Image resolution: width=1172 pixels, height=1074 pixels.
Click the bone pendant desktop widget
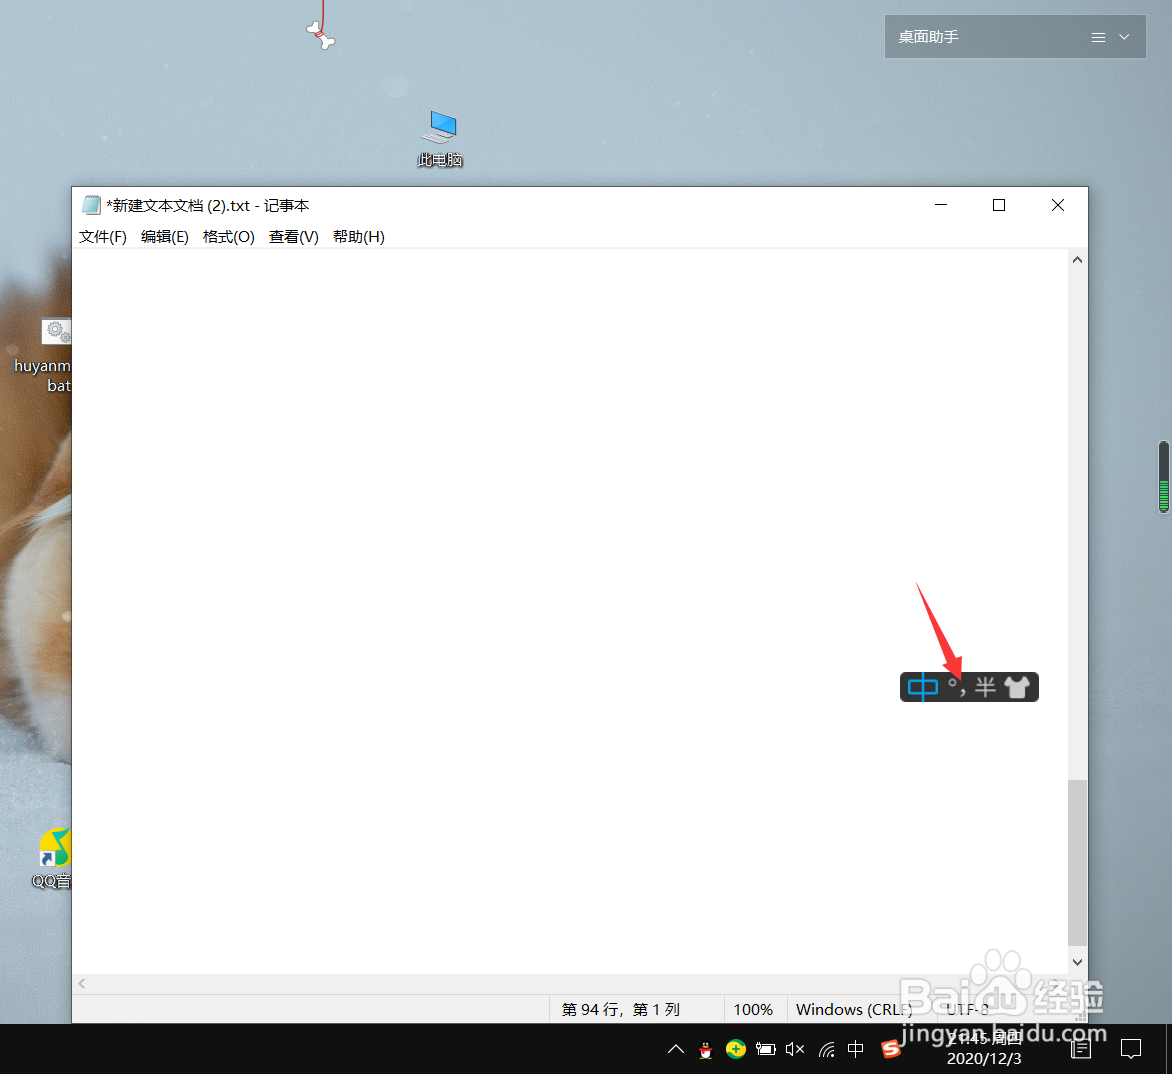[x=321, y=34]
